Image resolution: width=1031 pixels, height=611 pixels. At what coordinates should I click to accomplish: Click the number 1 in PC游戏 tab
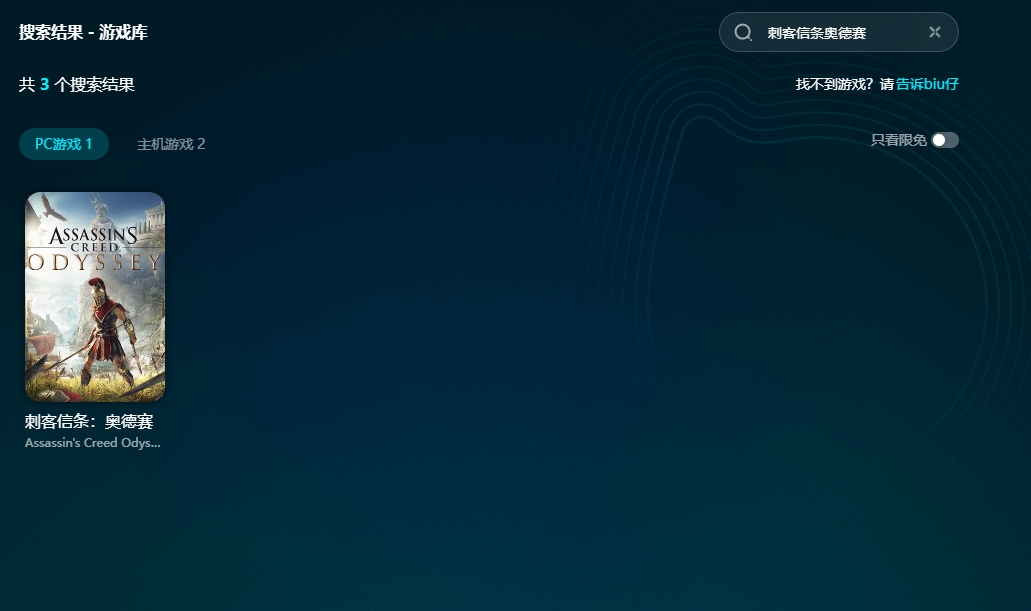click(88, 144)
